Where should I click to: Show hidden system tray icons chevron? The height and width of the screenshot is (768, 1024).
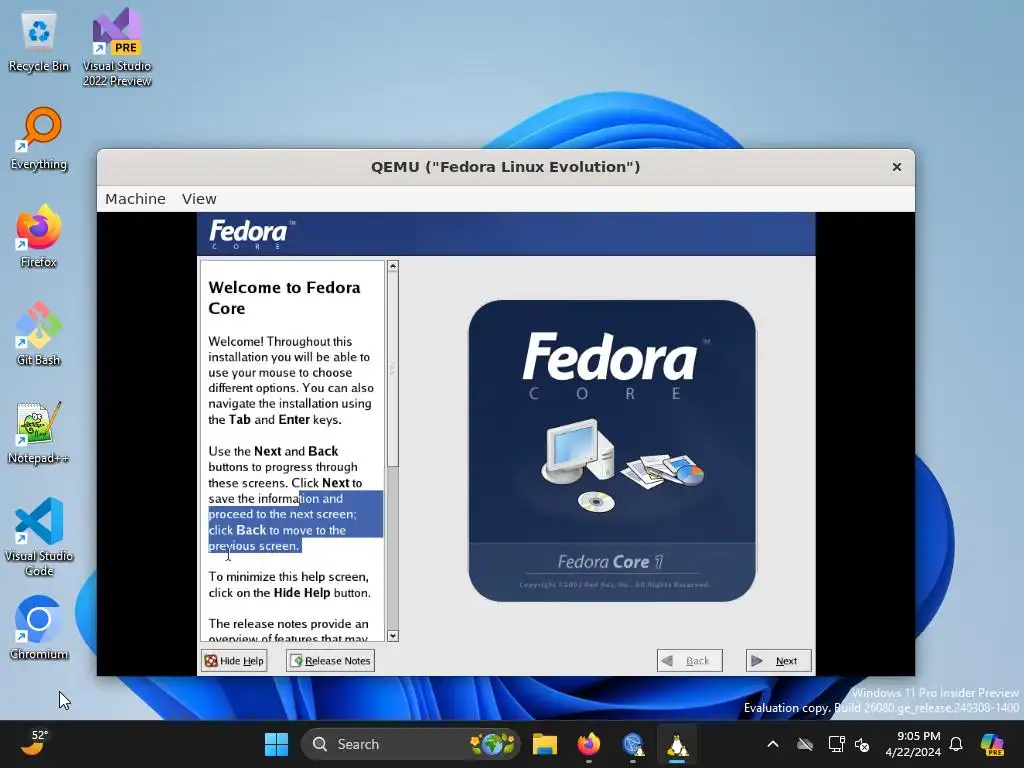click(773, 744)
